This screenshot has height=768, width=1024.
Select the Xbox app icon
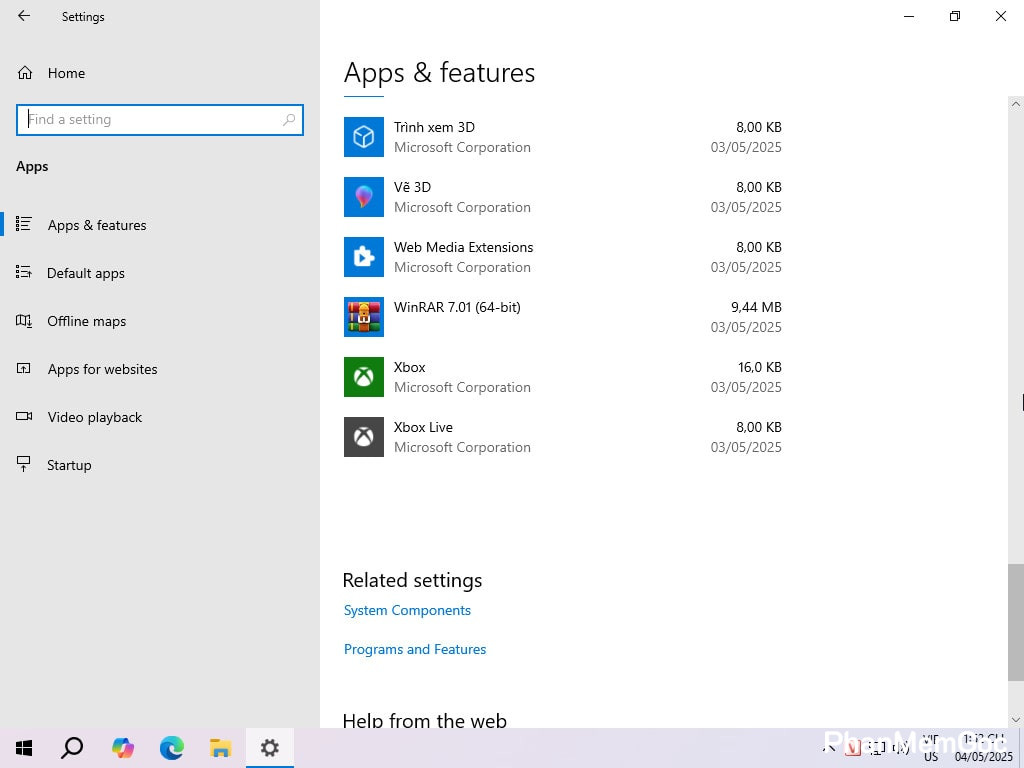click(x=363, y=377)
